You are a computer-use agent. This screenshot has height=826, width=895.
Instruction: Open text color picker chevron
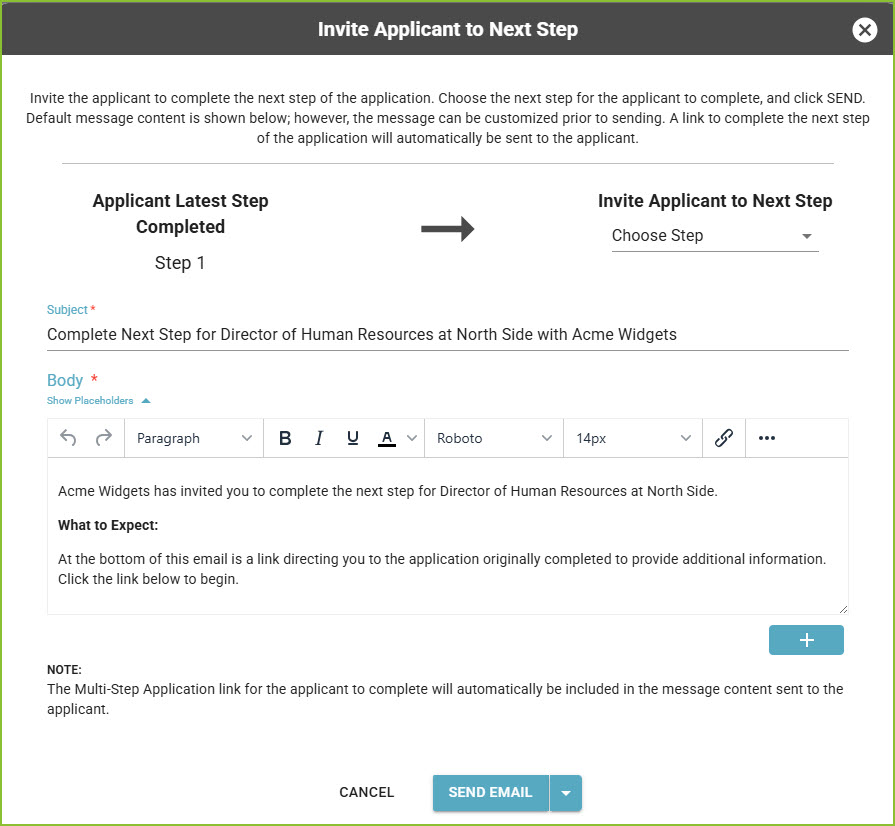coord(412,438)
